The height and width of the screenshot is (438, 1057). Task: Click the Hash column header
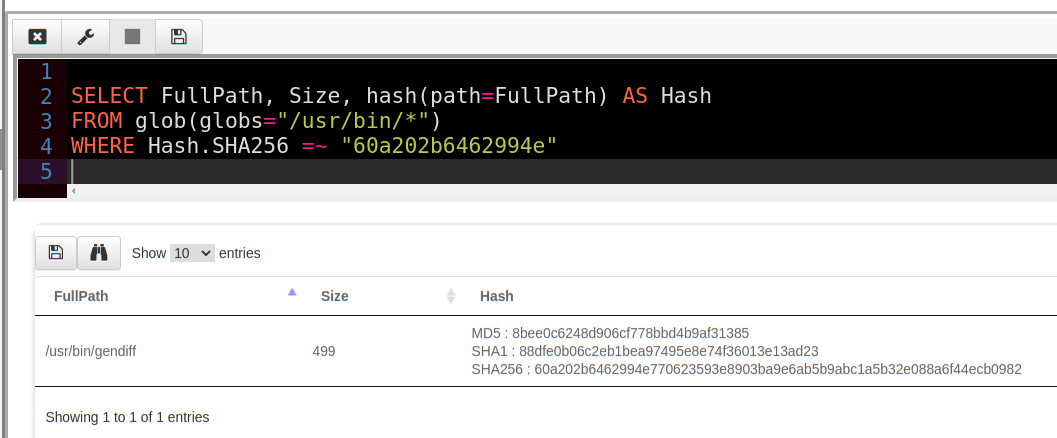coord(497,296)
